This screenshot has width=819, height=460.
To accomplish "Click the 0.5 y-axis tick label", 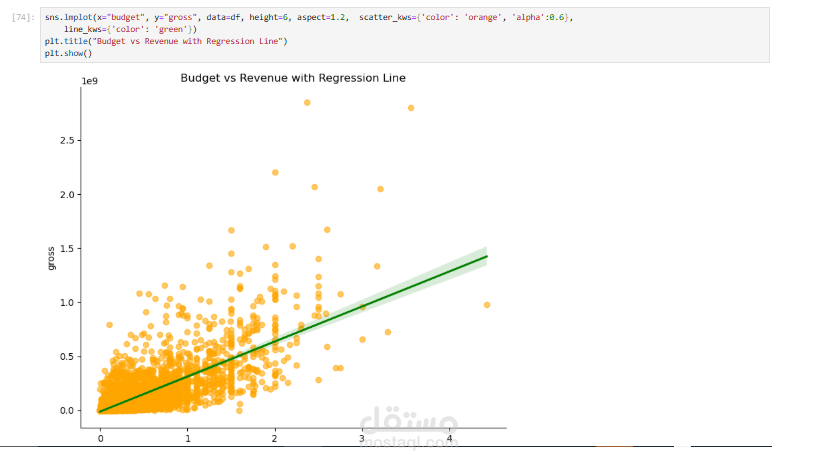I will tap(67, 357).
